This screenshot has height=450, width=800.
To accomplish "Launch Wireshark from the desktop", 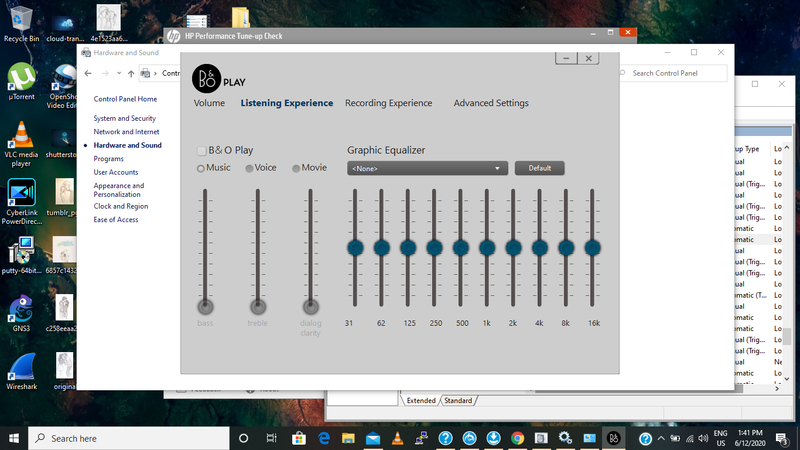I will [21, 371].
